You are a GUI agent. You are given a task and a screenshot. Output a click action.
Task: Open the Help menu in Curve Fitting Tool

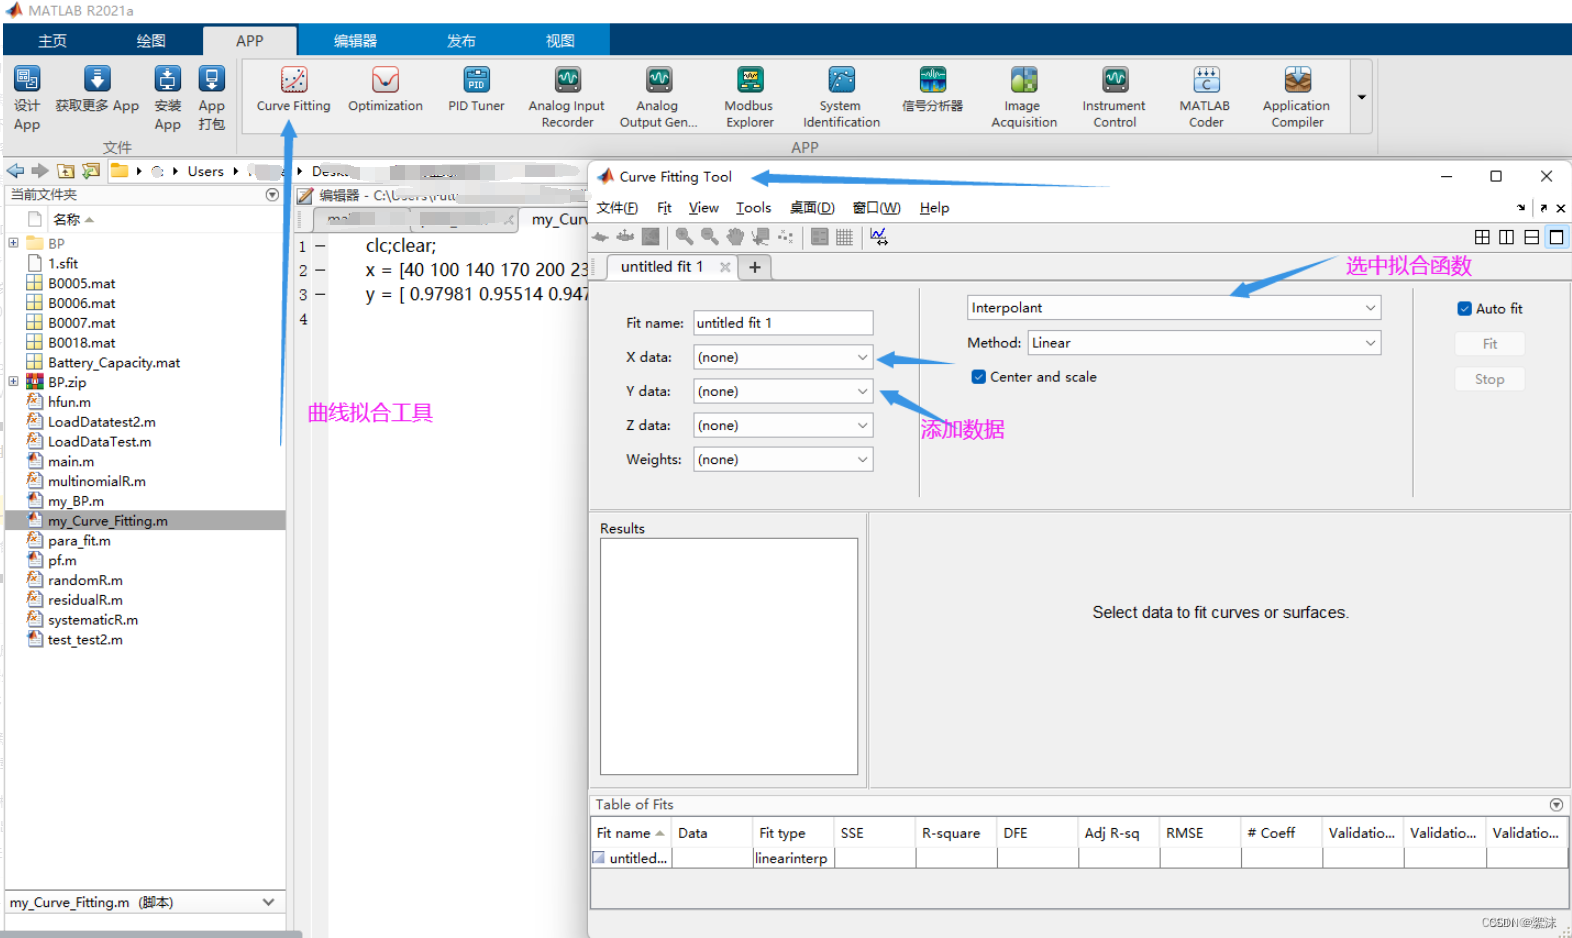(x=934, y=208)
